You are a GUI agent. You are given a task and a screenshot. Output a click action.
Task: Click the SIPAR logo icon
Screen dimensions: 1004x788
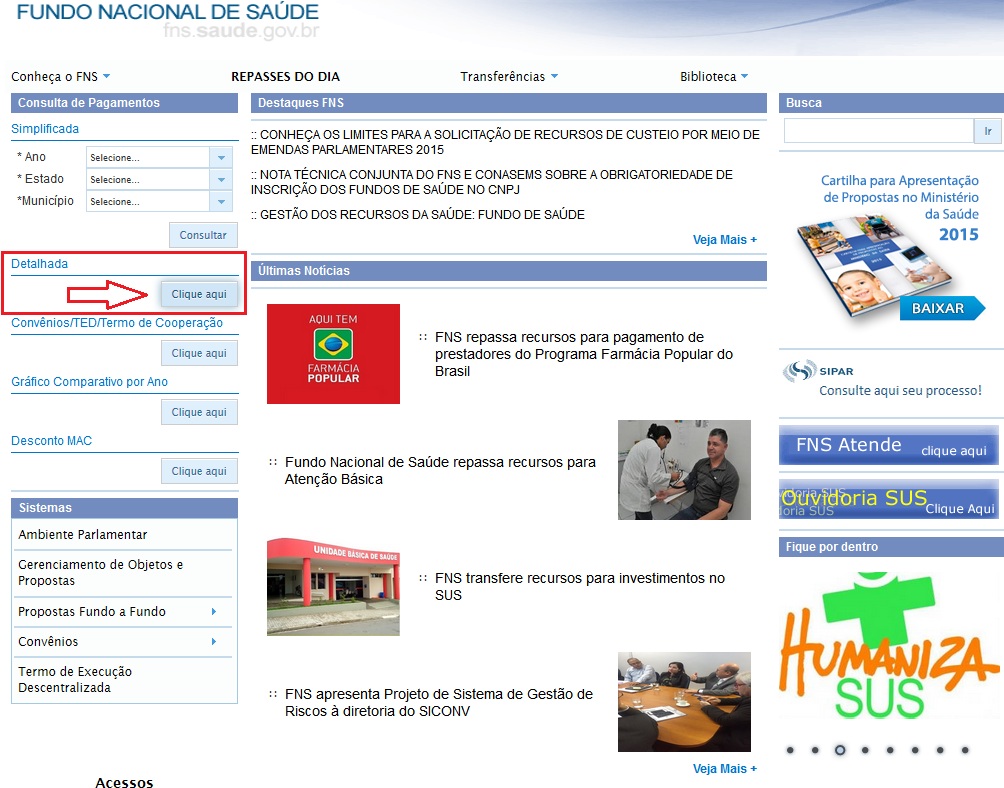click(798, 371)
